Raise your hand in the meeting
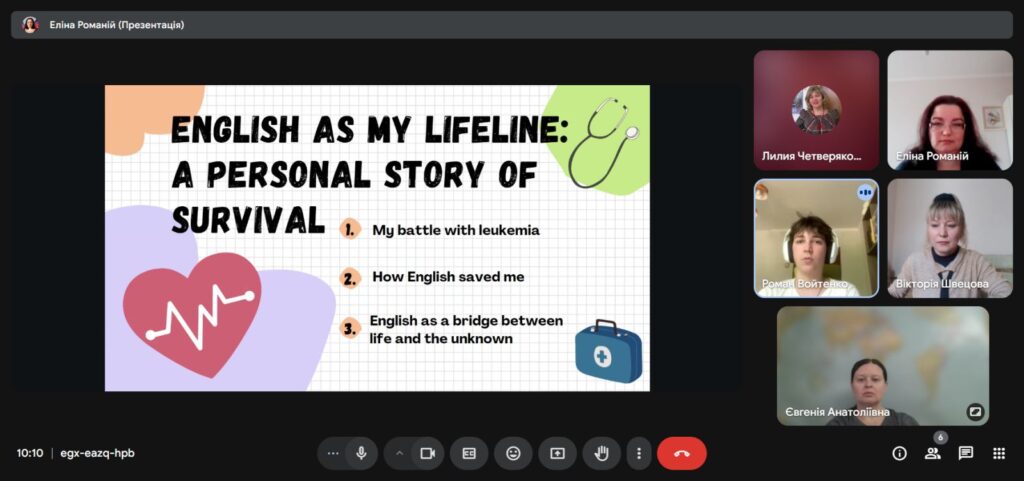Screen dimensions: 1024x481 tap(601, 453)
